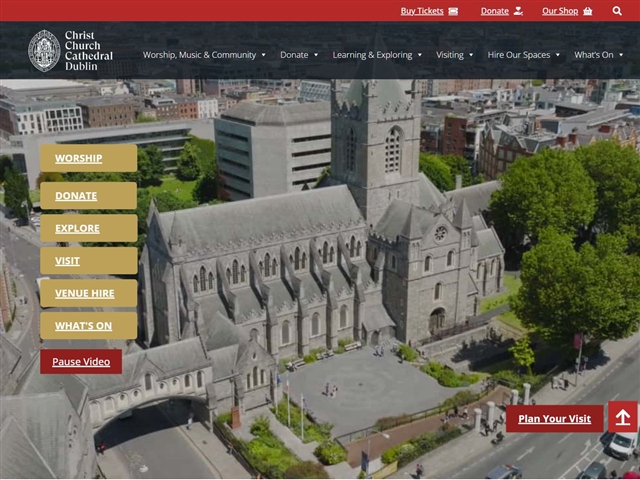This screenshot has width=640, height=480.
Task: Pause the background video
Action: point(81,361)
